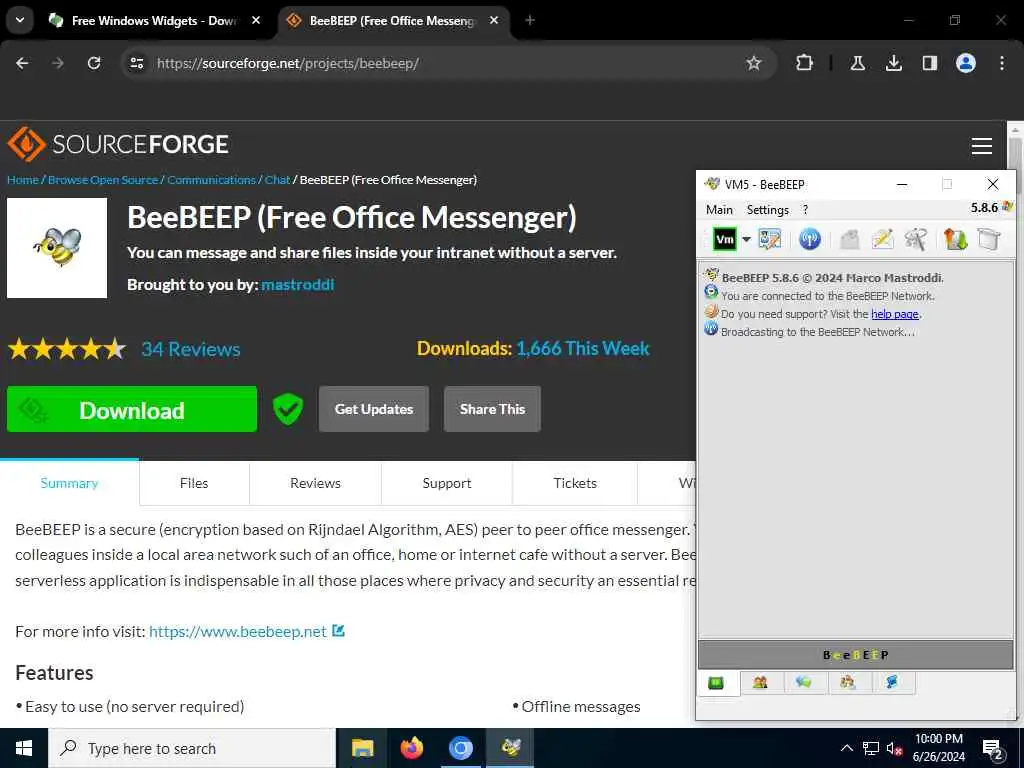
Task: Switch to the users tab in BeeBEEP
Action: (x=760, y=682)
